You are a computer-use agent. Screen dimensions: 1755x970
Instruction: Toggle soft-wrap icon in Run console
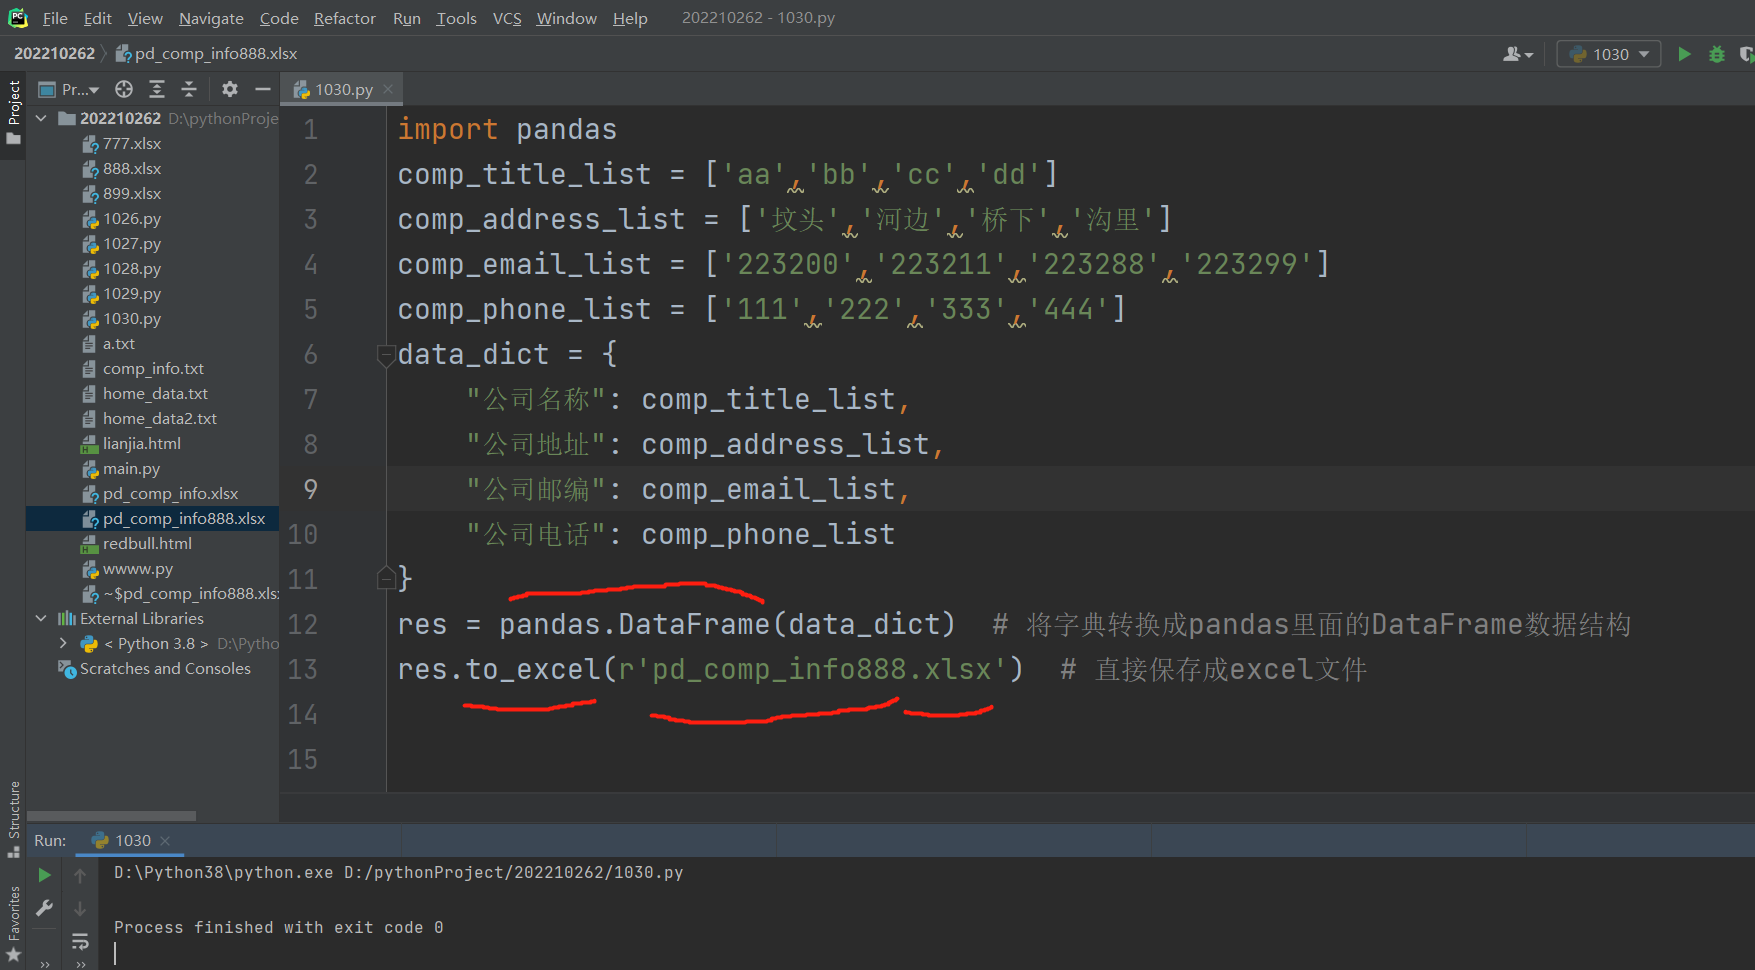tap(80, 941)
